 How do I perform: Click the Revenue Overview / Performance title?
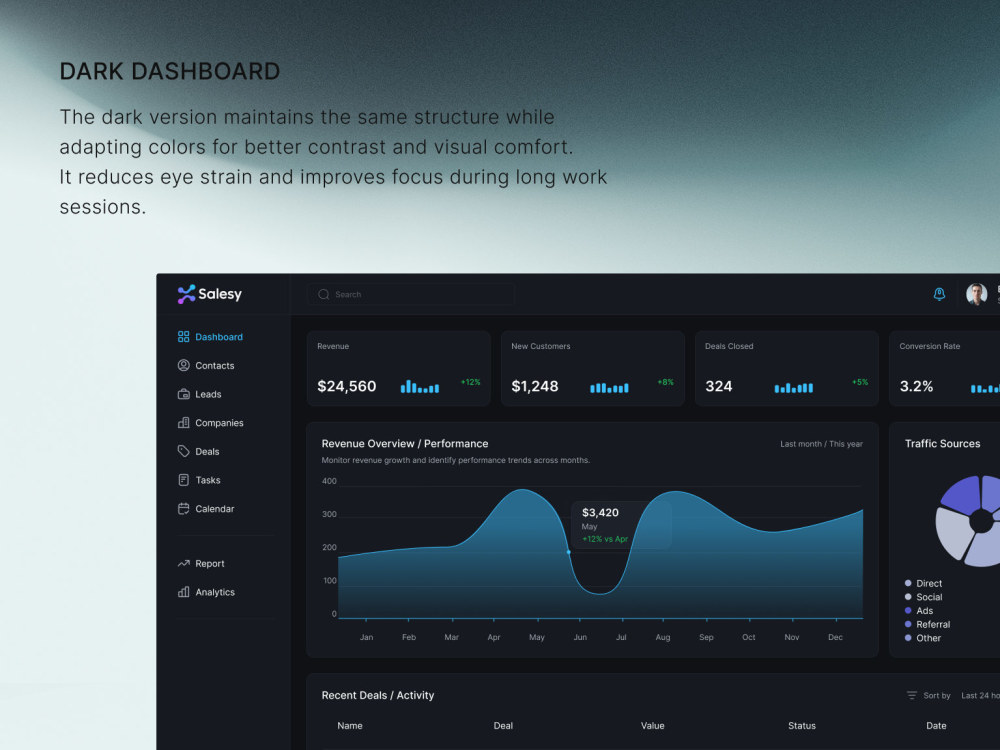[405, 444]
